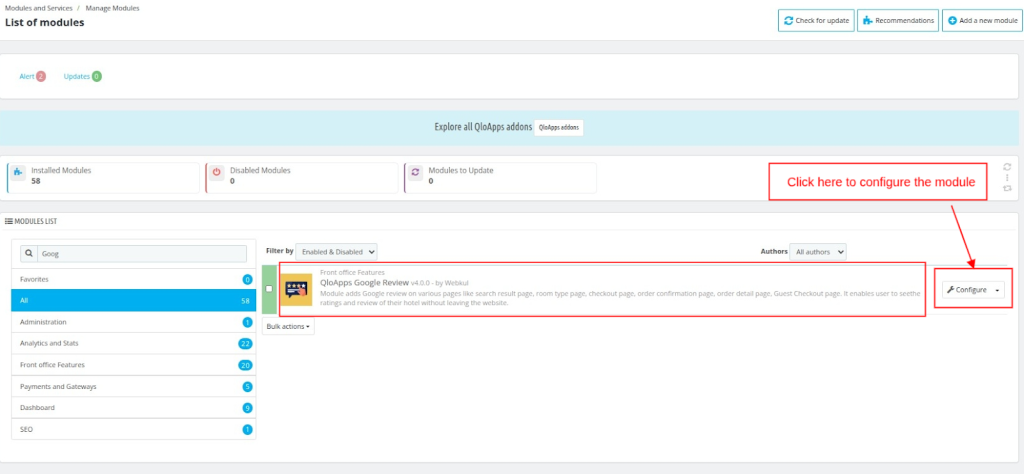Click the Modules to Update refresh icon
The width and height of the screenshot is (1024, 474).
(x=415, y=176)
